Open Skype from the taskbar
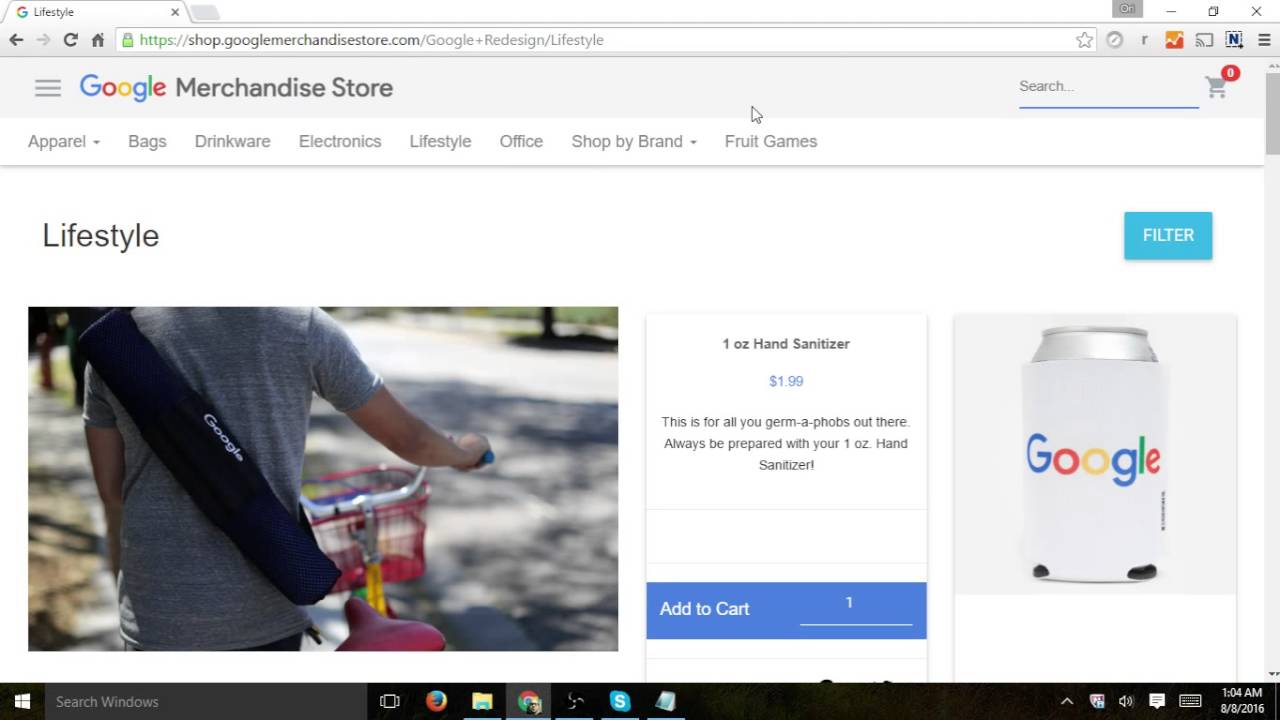The image size is (1280, 720). coord(620,701)
